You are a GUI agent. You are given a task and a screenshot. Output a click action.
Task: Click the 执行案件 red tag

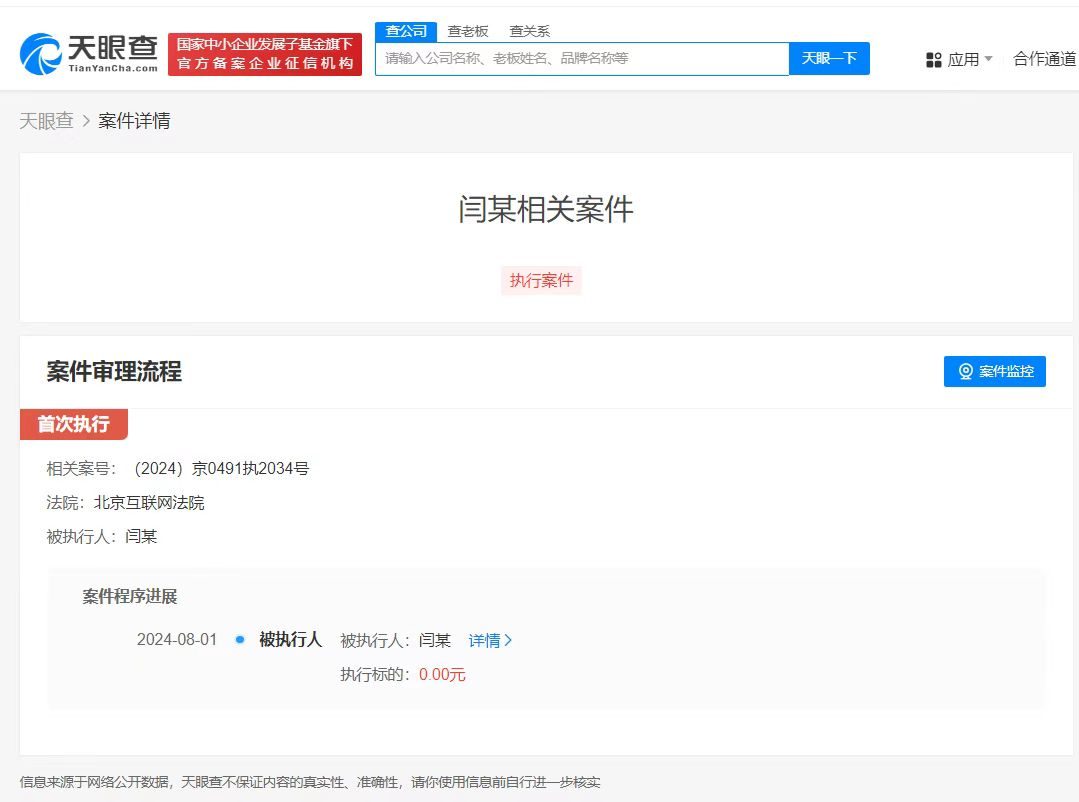(x=541, y=280)
